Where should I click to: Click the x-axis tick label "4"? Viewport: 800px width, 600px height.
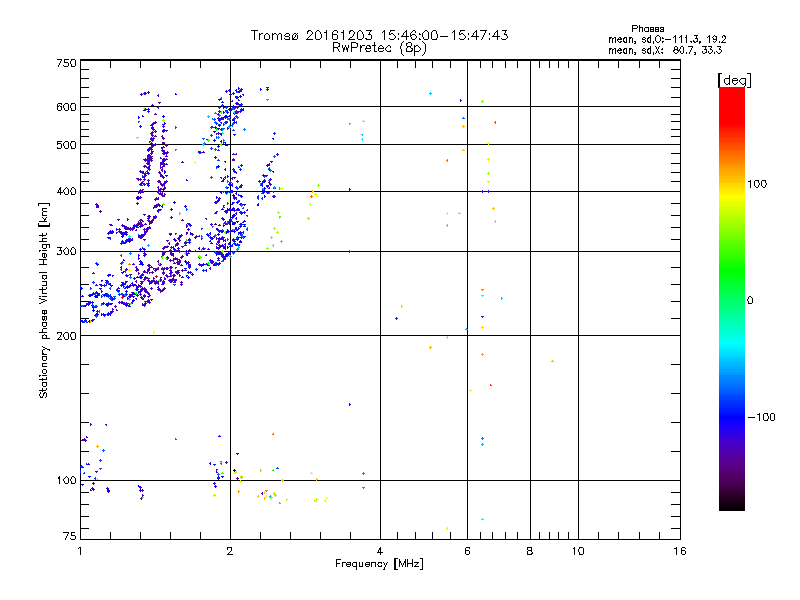(380, 551)
